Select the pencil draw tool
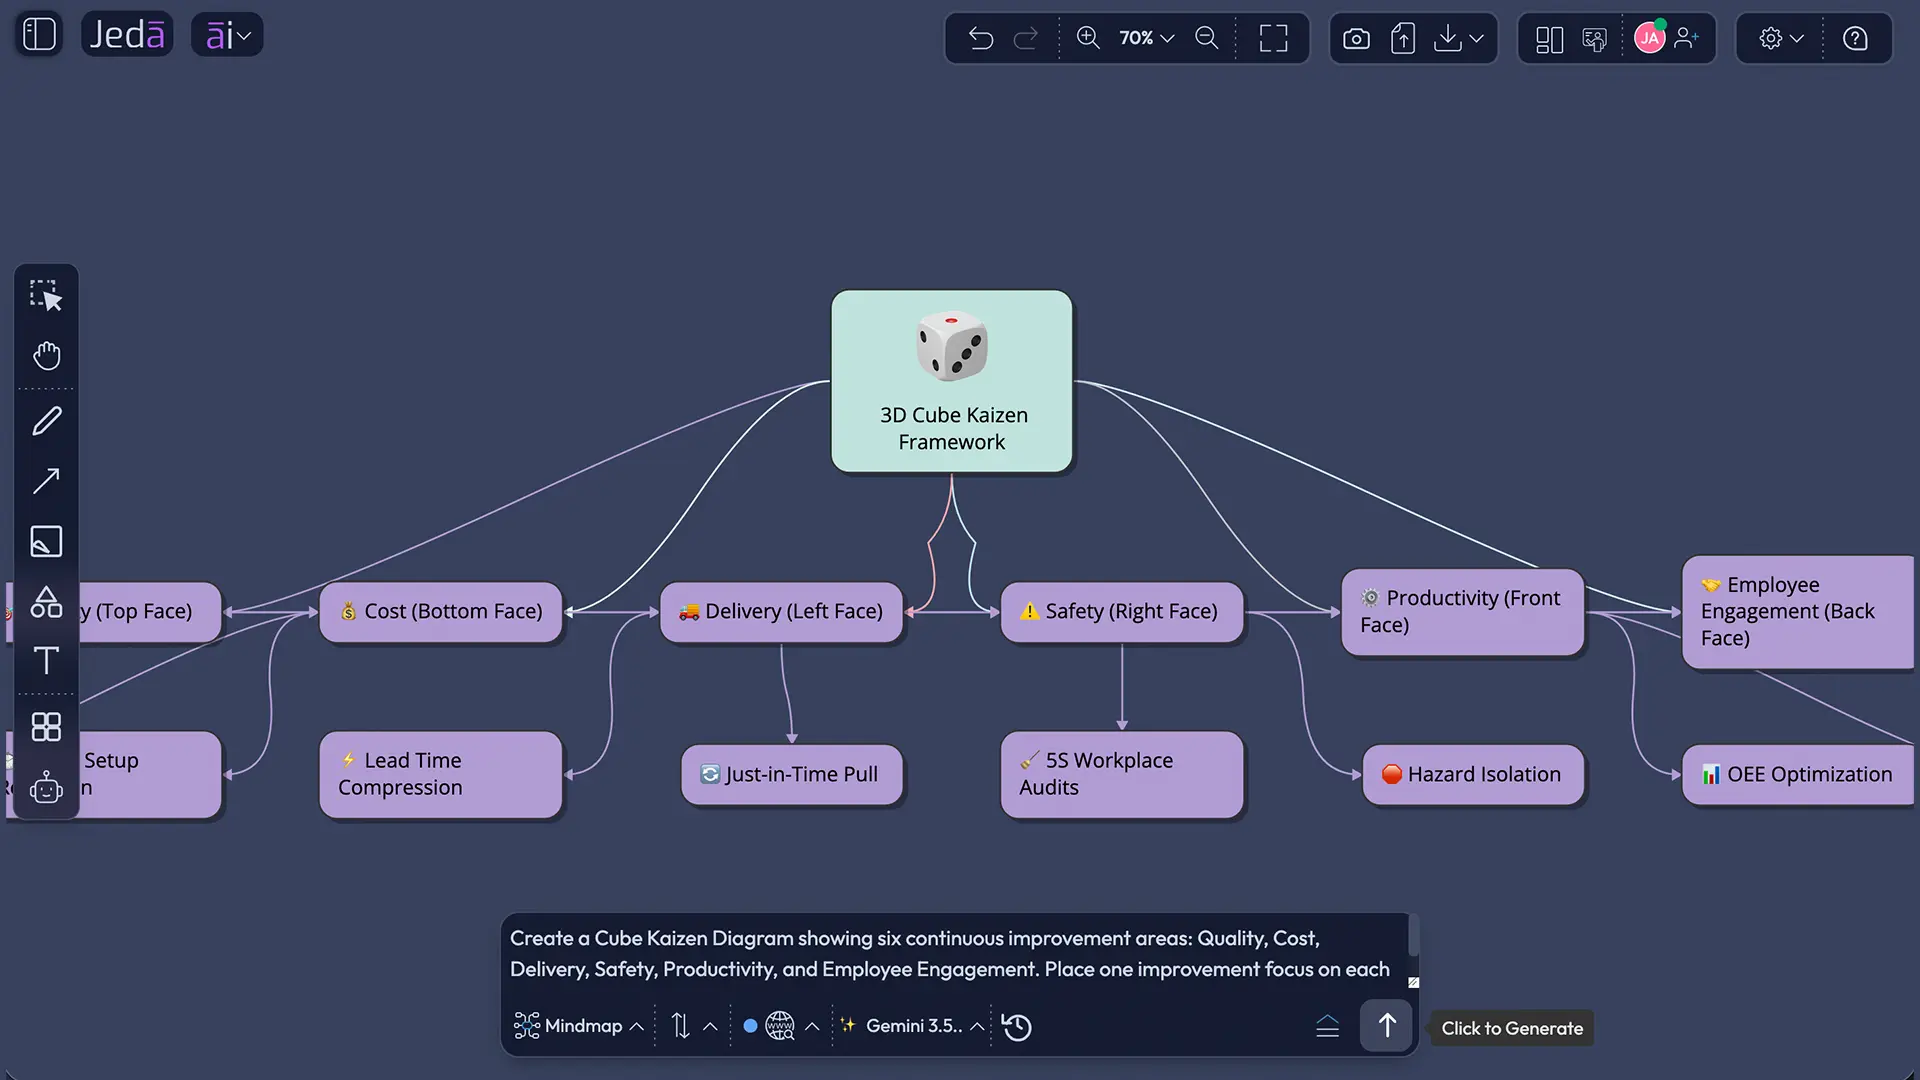Screen dimensions: 1920x1080 click(x=46, y=421)
